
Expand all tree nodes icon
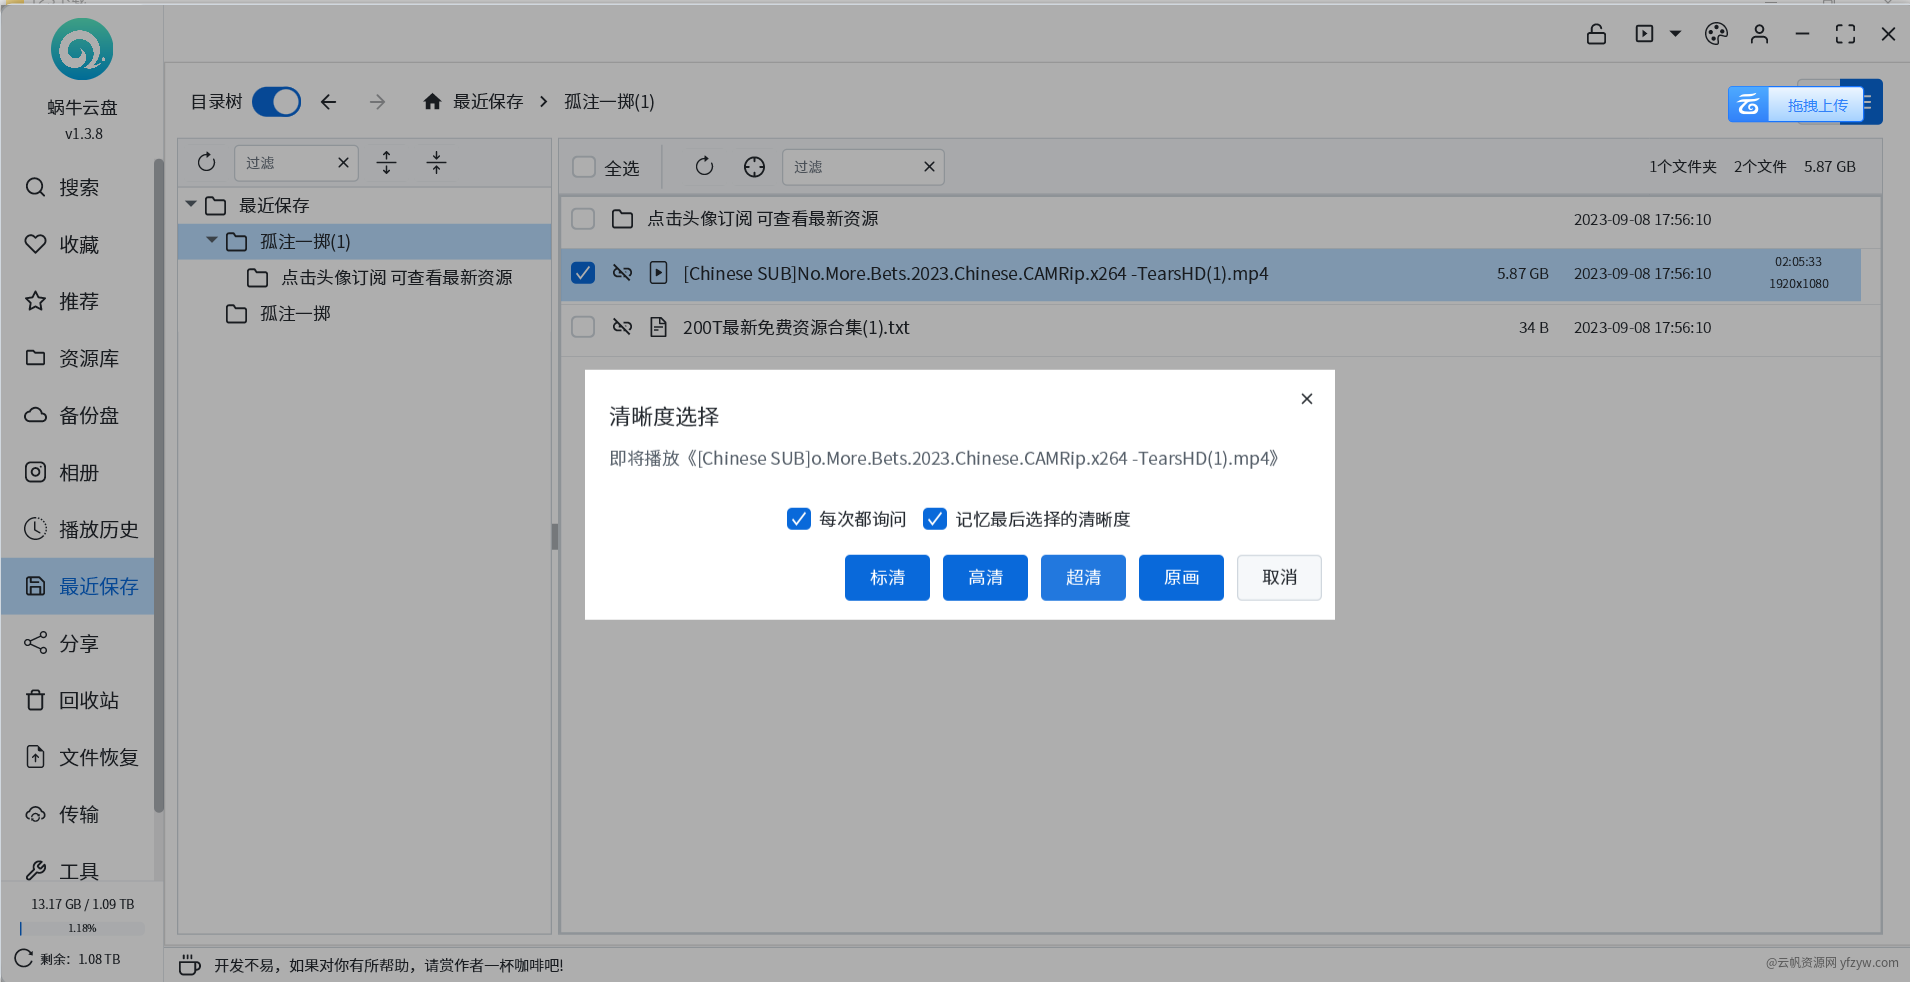386,163
